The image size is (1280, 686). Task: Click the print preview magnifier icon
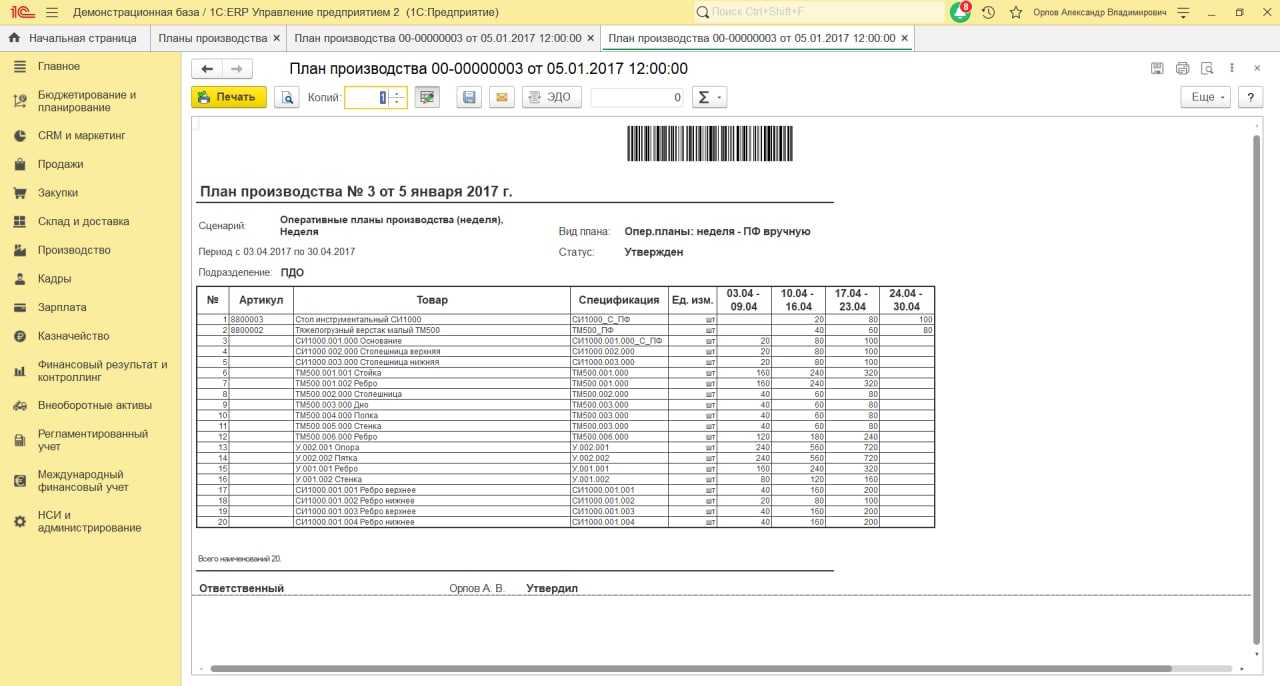286,97
